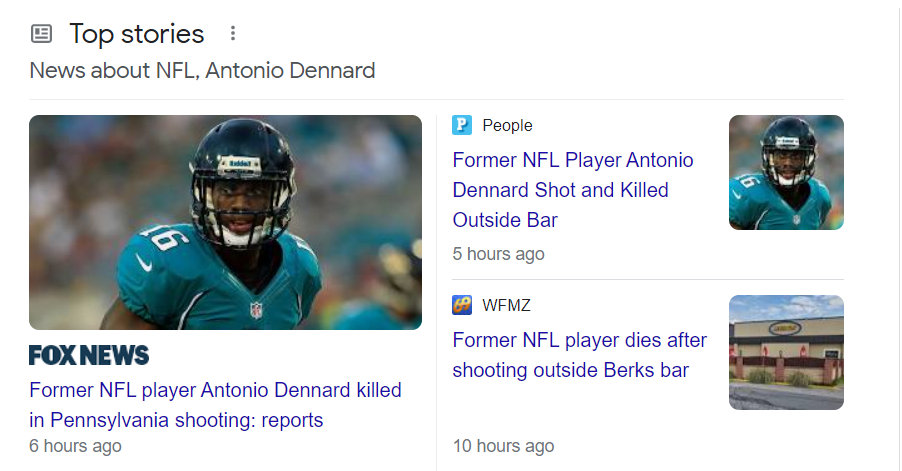Click the 'Top stories' heading text
The image size is (902, 471).
tap(136, 34)
